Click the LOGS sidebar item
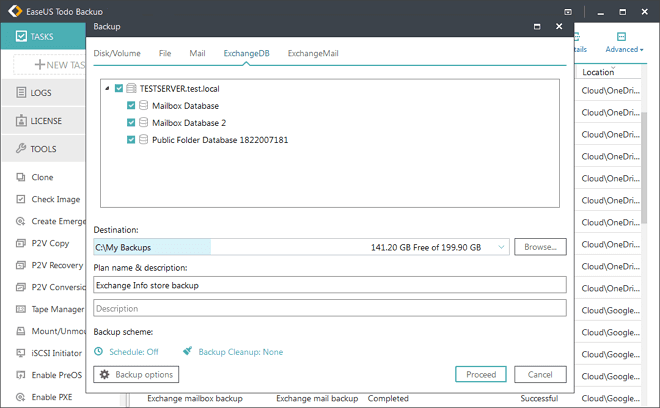The width and height of the screenshot is (660, 408). [x=43, y=93]
